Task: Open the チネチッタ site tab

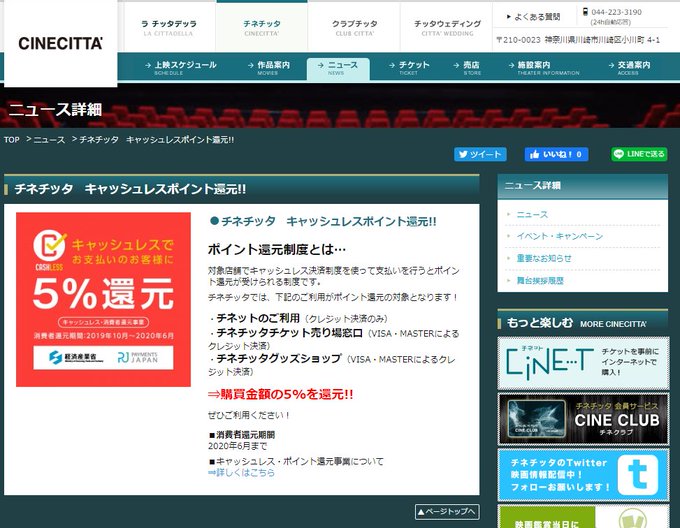Action: (262, 27)
